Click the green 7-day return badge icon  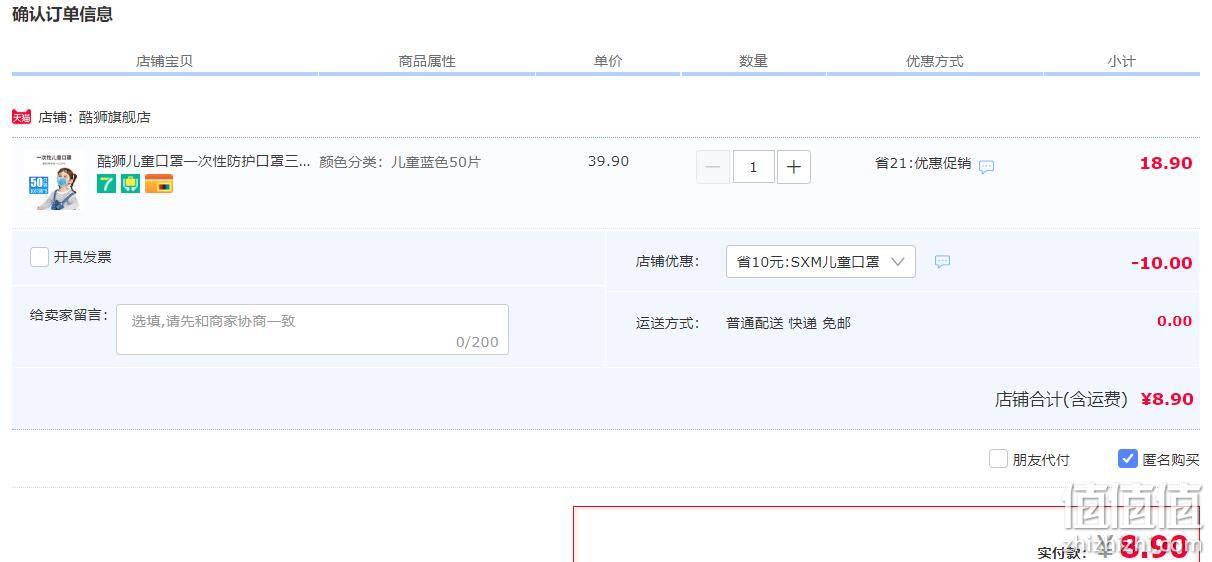point(107,184)
